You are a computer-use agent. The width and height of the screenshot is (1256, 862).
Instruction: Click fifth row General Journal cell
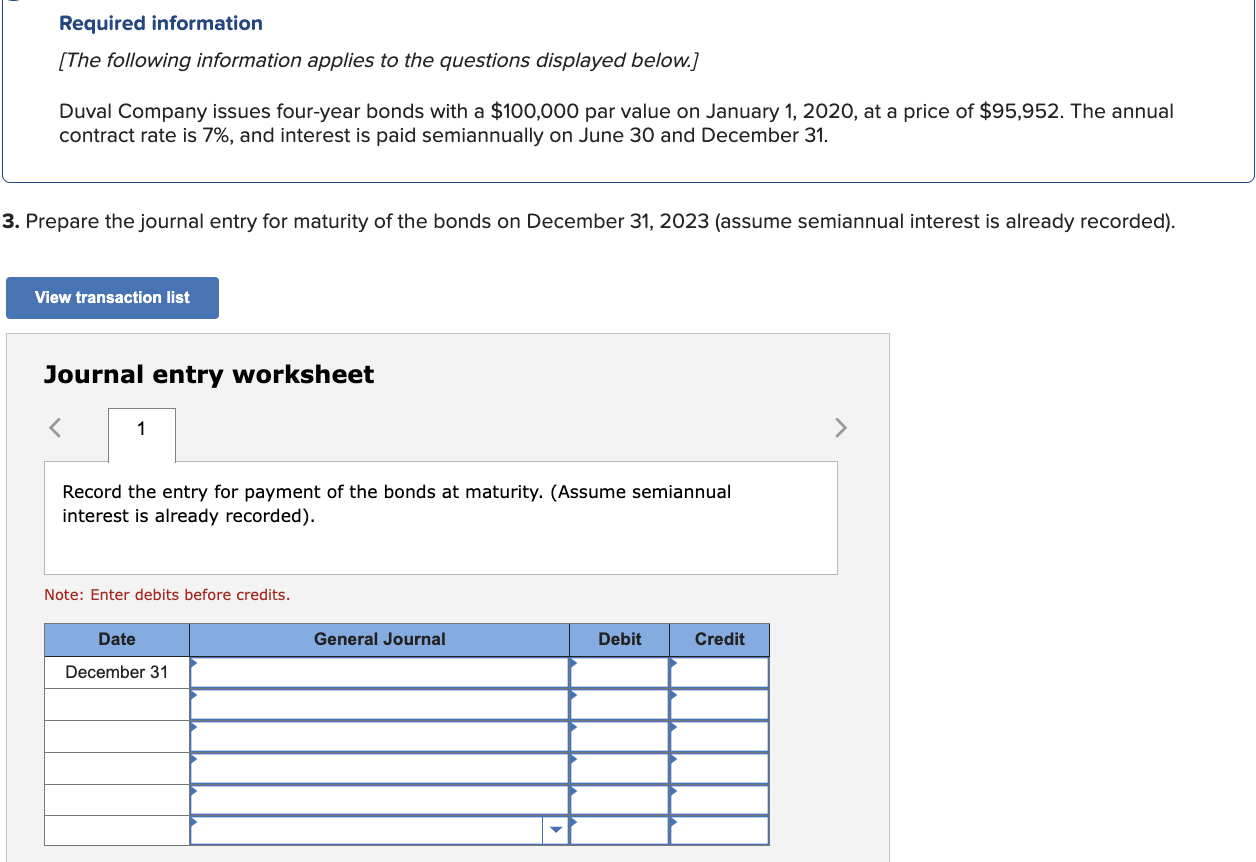379,800
